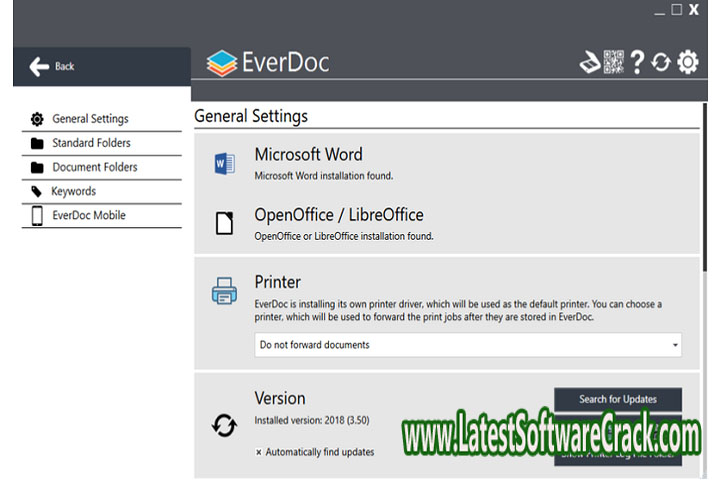Open help via question mark icon

click(x=637, y=63)
